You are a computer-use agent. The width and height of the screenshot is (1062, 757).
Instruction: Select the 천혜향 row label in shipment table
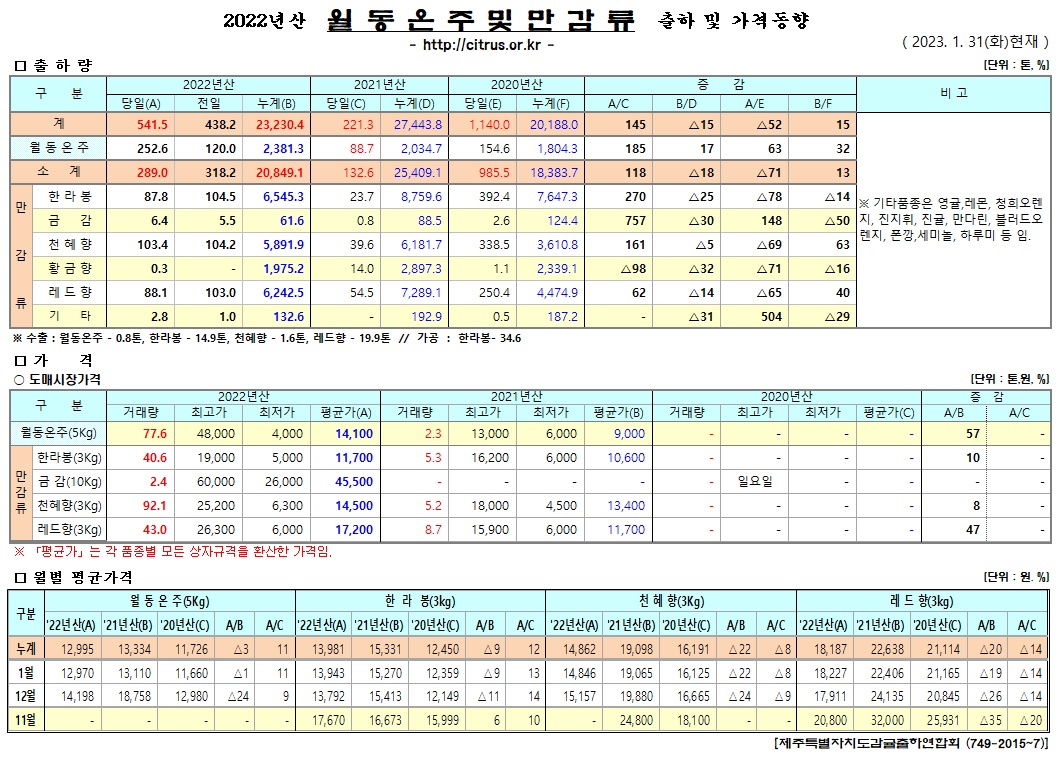click(70, 245)
